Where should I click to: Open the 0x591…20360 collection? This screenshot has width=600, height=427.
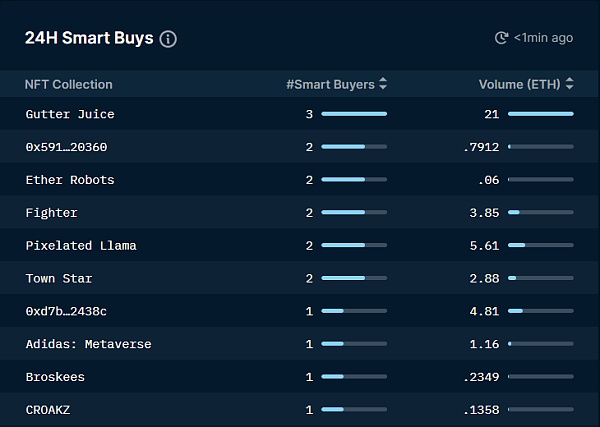66,147
